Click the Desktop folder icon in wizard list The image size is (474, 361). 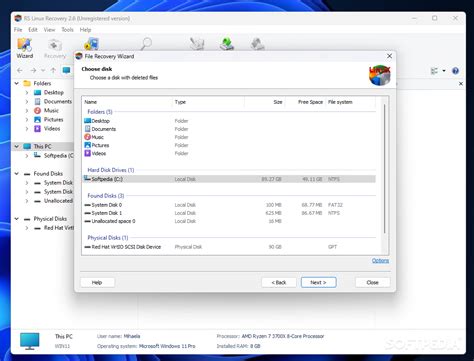[87, 120]
